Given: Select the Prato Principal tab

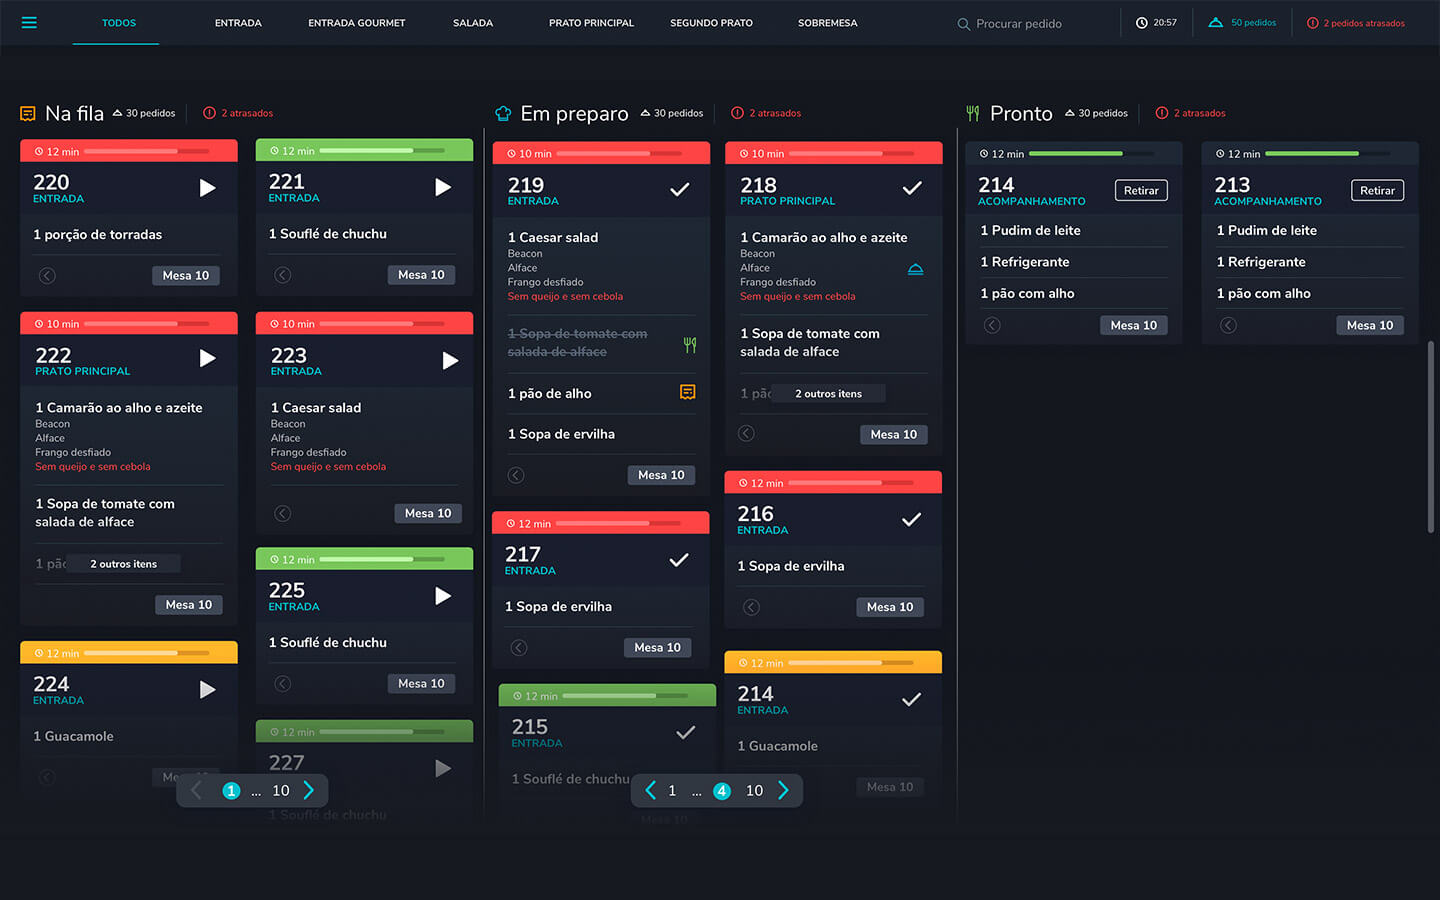Looking at the screenshot, I should coord(591,23).
